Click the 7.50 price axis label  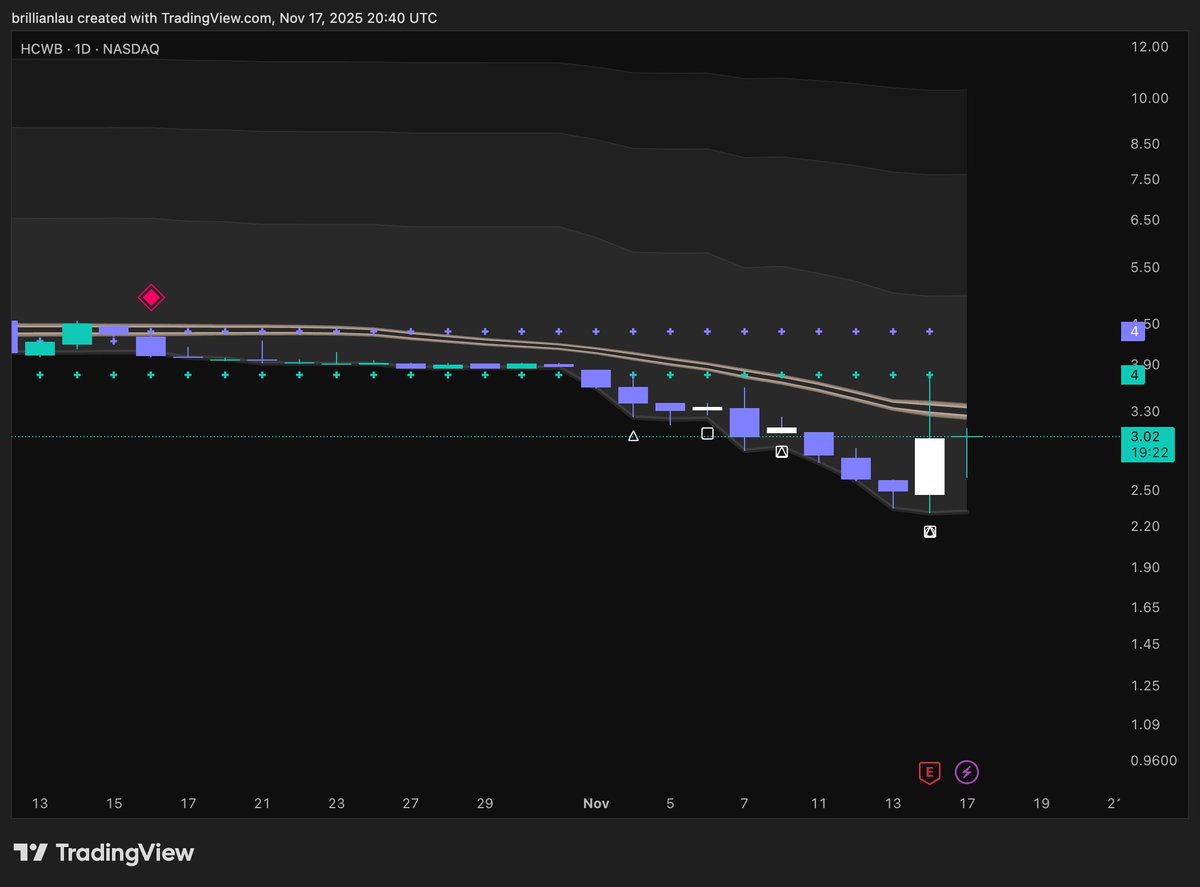(1145, 179)
